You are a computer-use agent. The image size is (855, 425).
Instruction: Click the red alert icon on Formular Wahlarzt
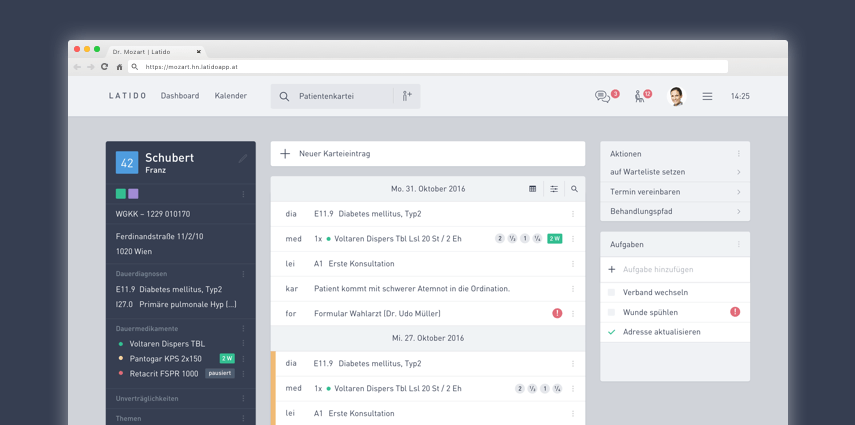pyautogui.click(x=557, y=313)
